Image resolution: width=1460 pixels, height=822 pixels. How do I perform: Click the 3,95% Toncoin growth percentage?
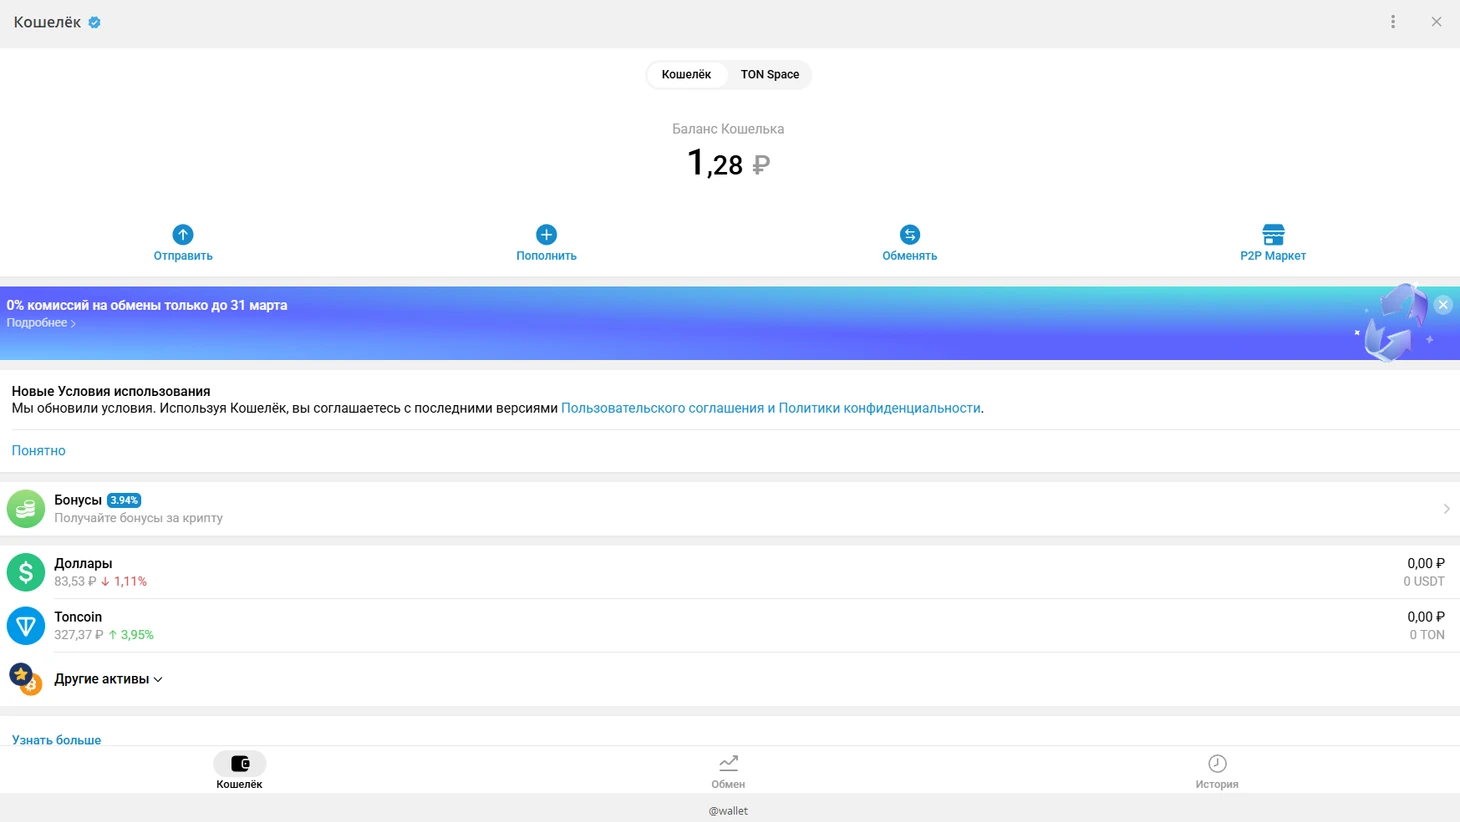pyautogui.click(x=137, y=635)
